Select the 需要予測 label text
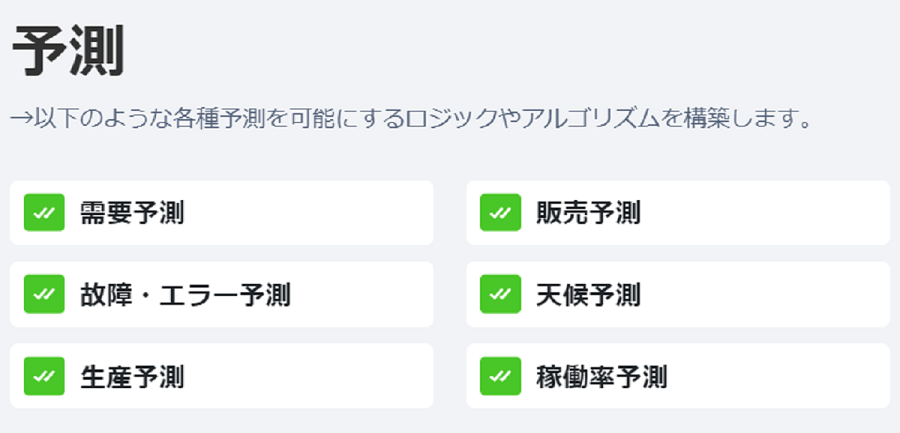This screenshot has height=433, width=900. (132, 213)
